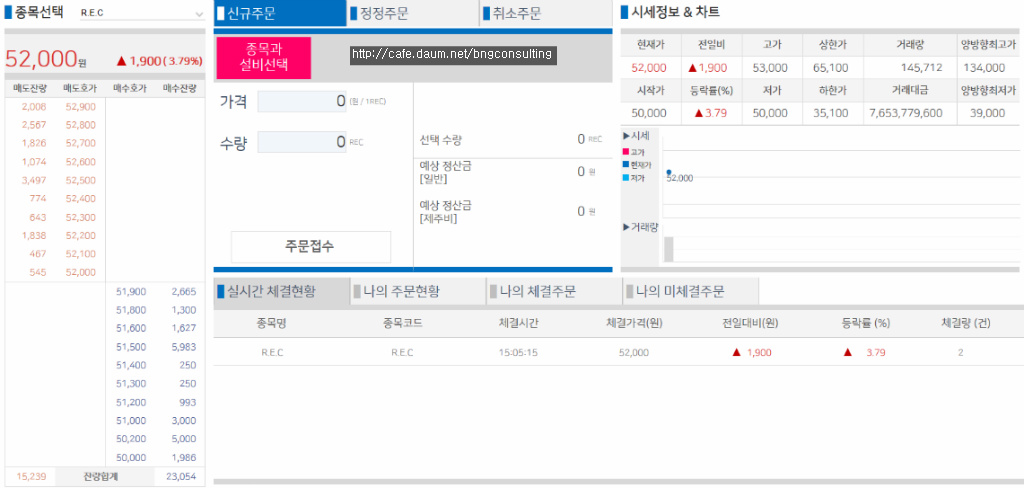Click the 종목과 설비선택 button
The height and width of the screenshot is (488, 1024).
coord(264,57)
